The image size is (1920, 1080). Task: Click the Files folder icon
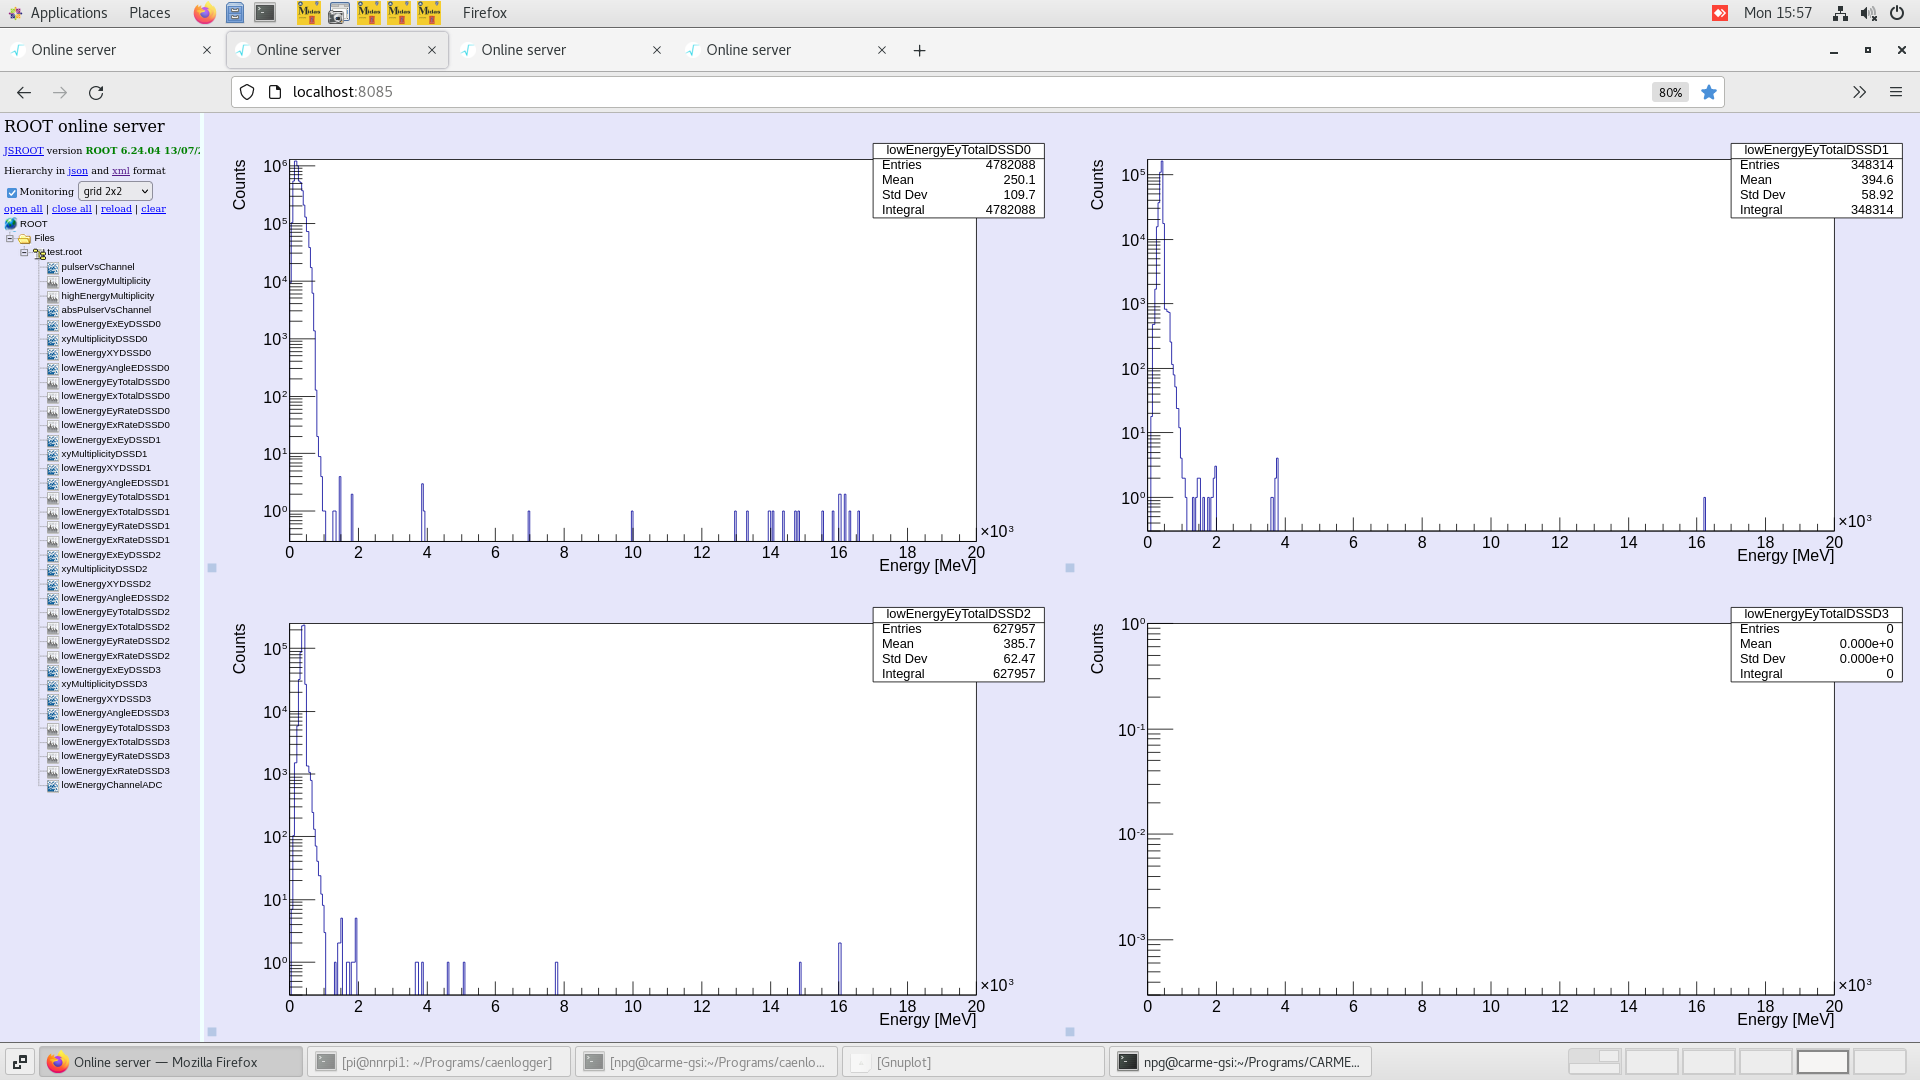23,238
